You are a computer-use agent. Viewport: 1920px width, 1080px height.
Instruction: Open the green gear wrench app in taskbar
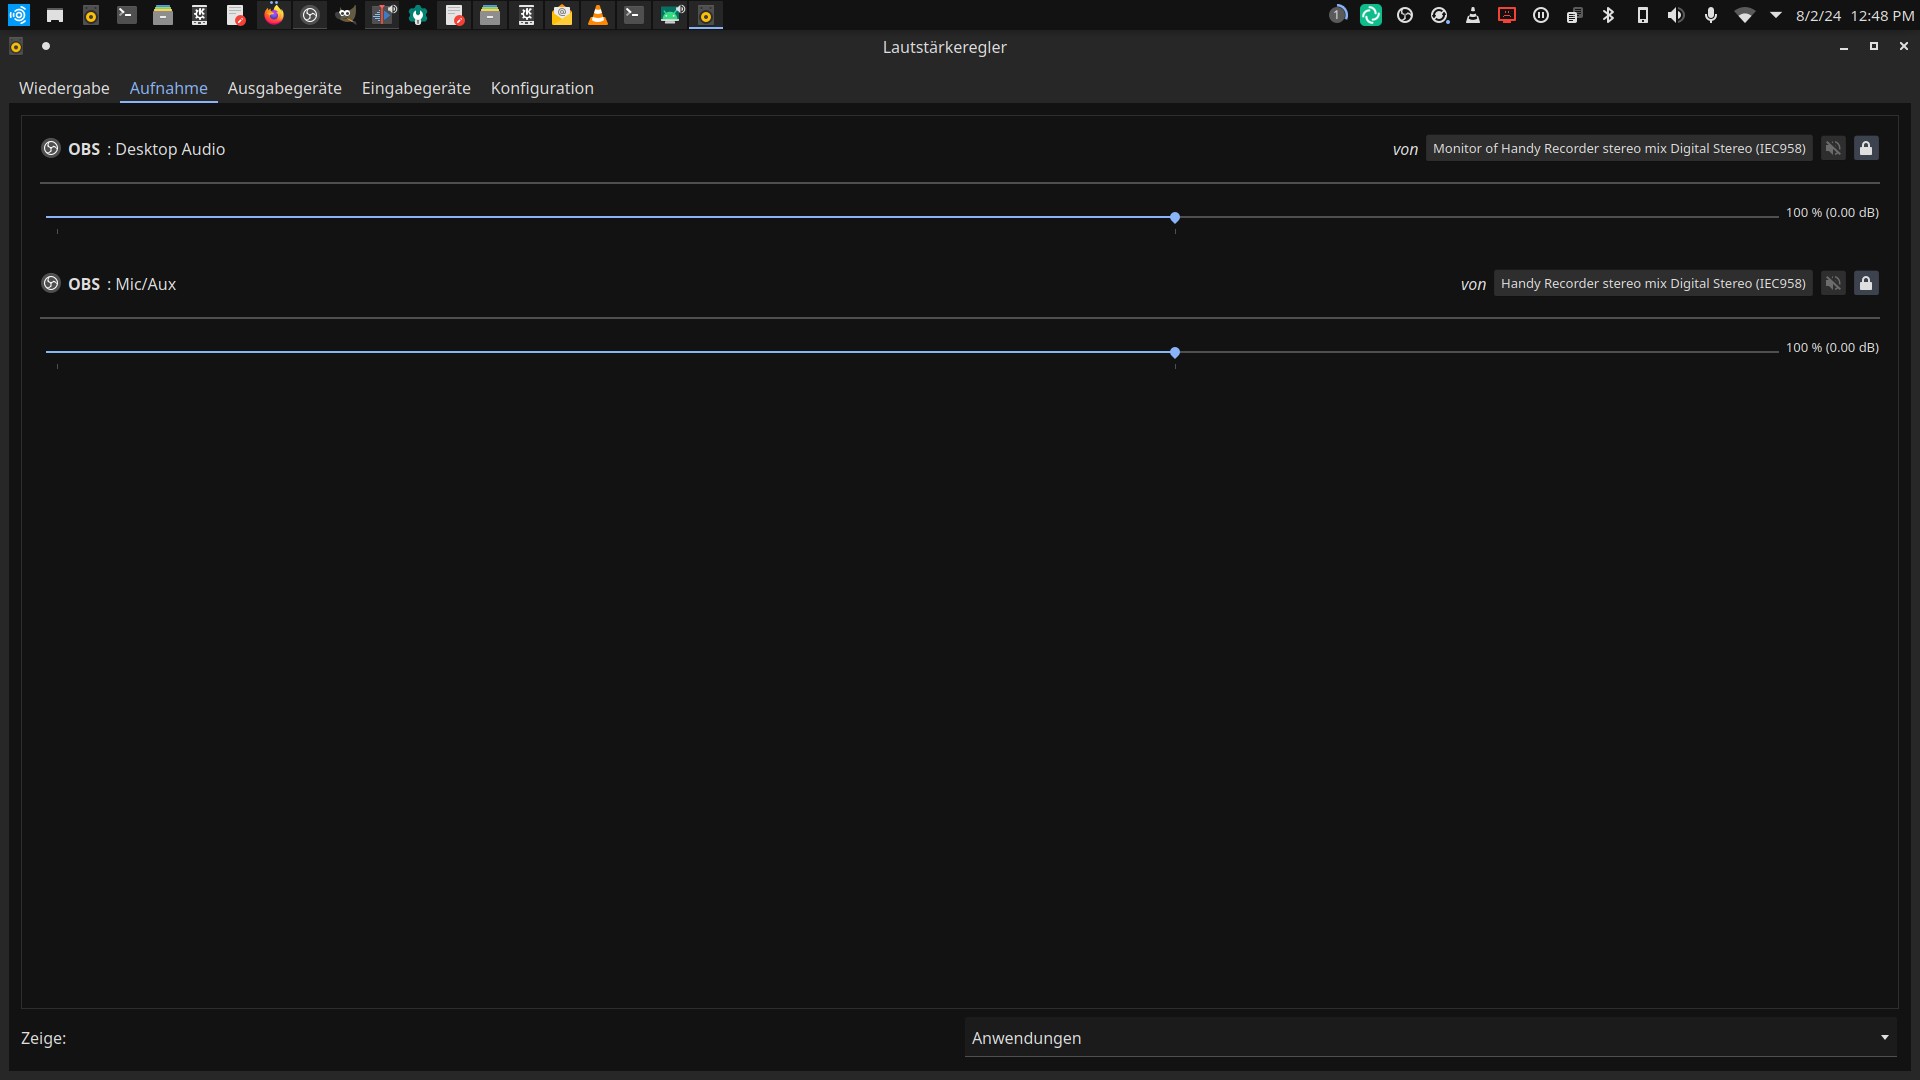coord(418,15)
